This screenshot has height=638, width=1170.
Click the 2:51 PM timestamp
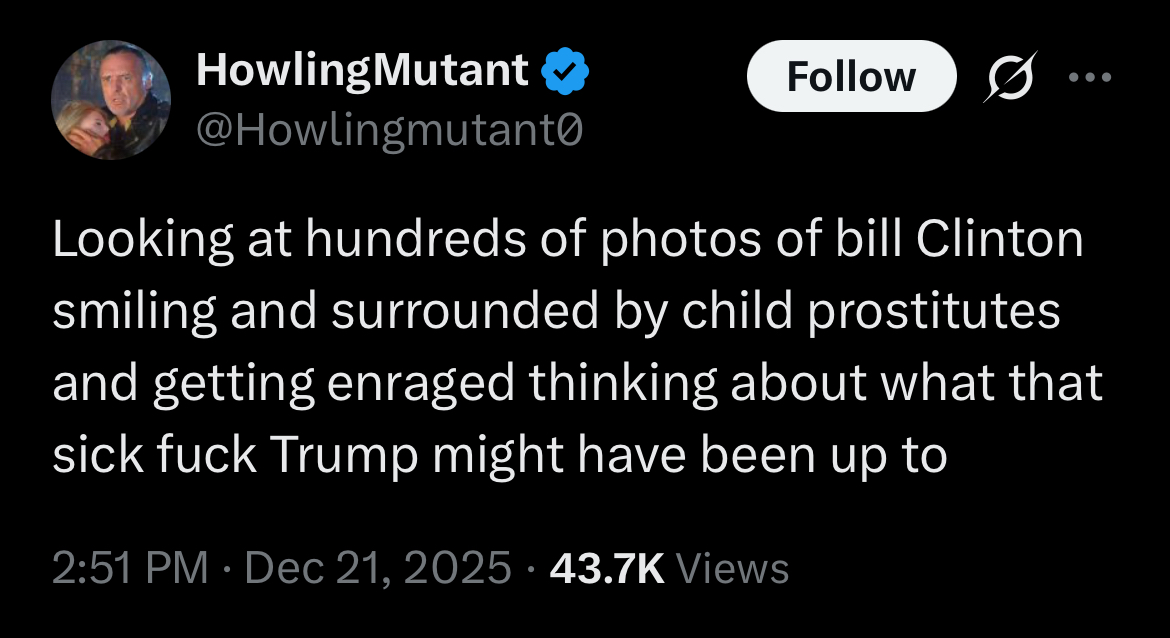point(130,568)
